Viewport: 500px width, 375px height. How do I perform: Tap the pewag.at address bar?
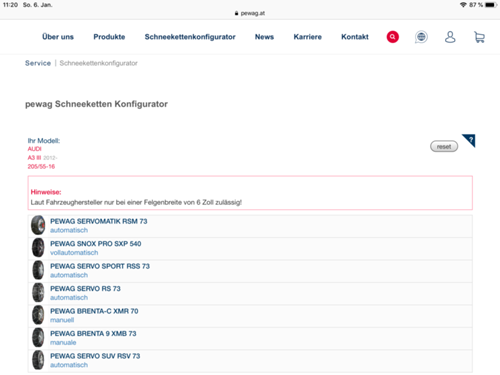pos(250,13)
